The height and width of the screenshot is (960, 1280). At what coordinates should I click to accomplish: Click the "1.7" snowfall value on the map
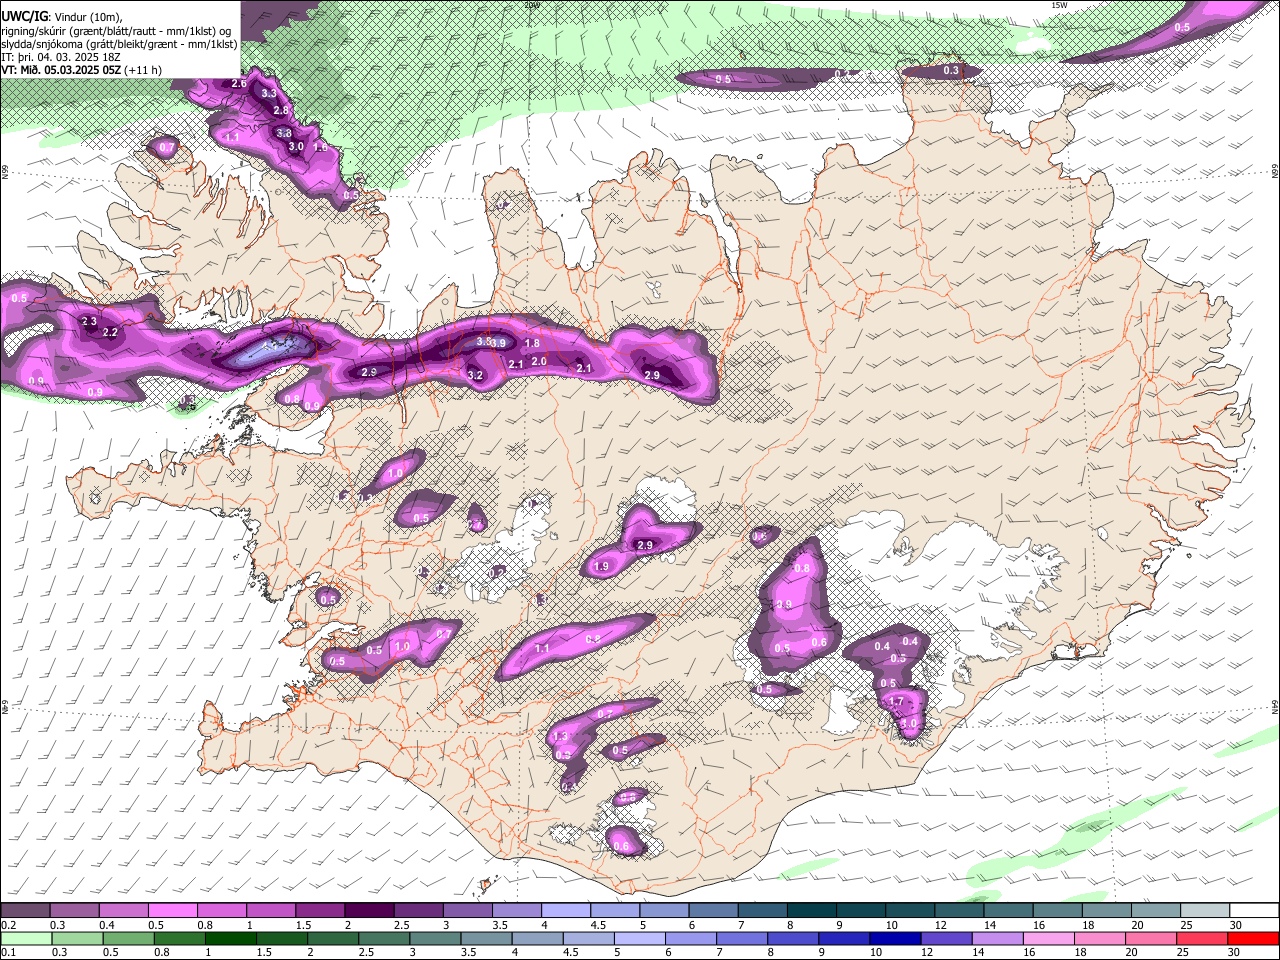tap(897, 702)
